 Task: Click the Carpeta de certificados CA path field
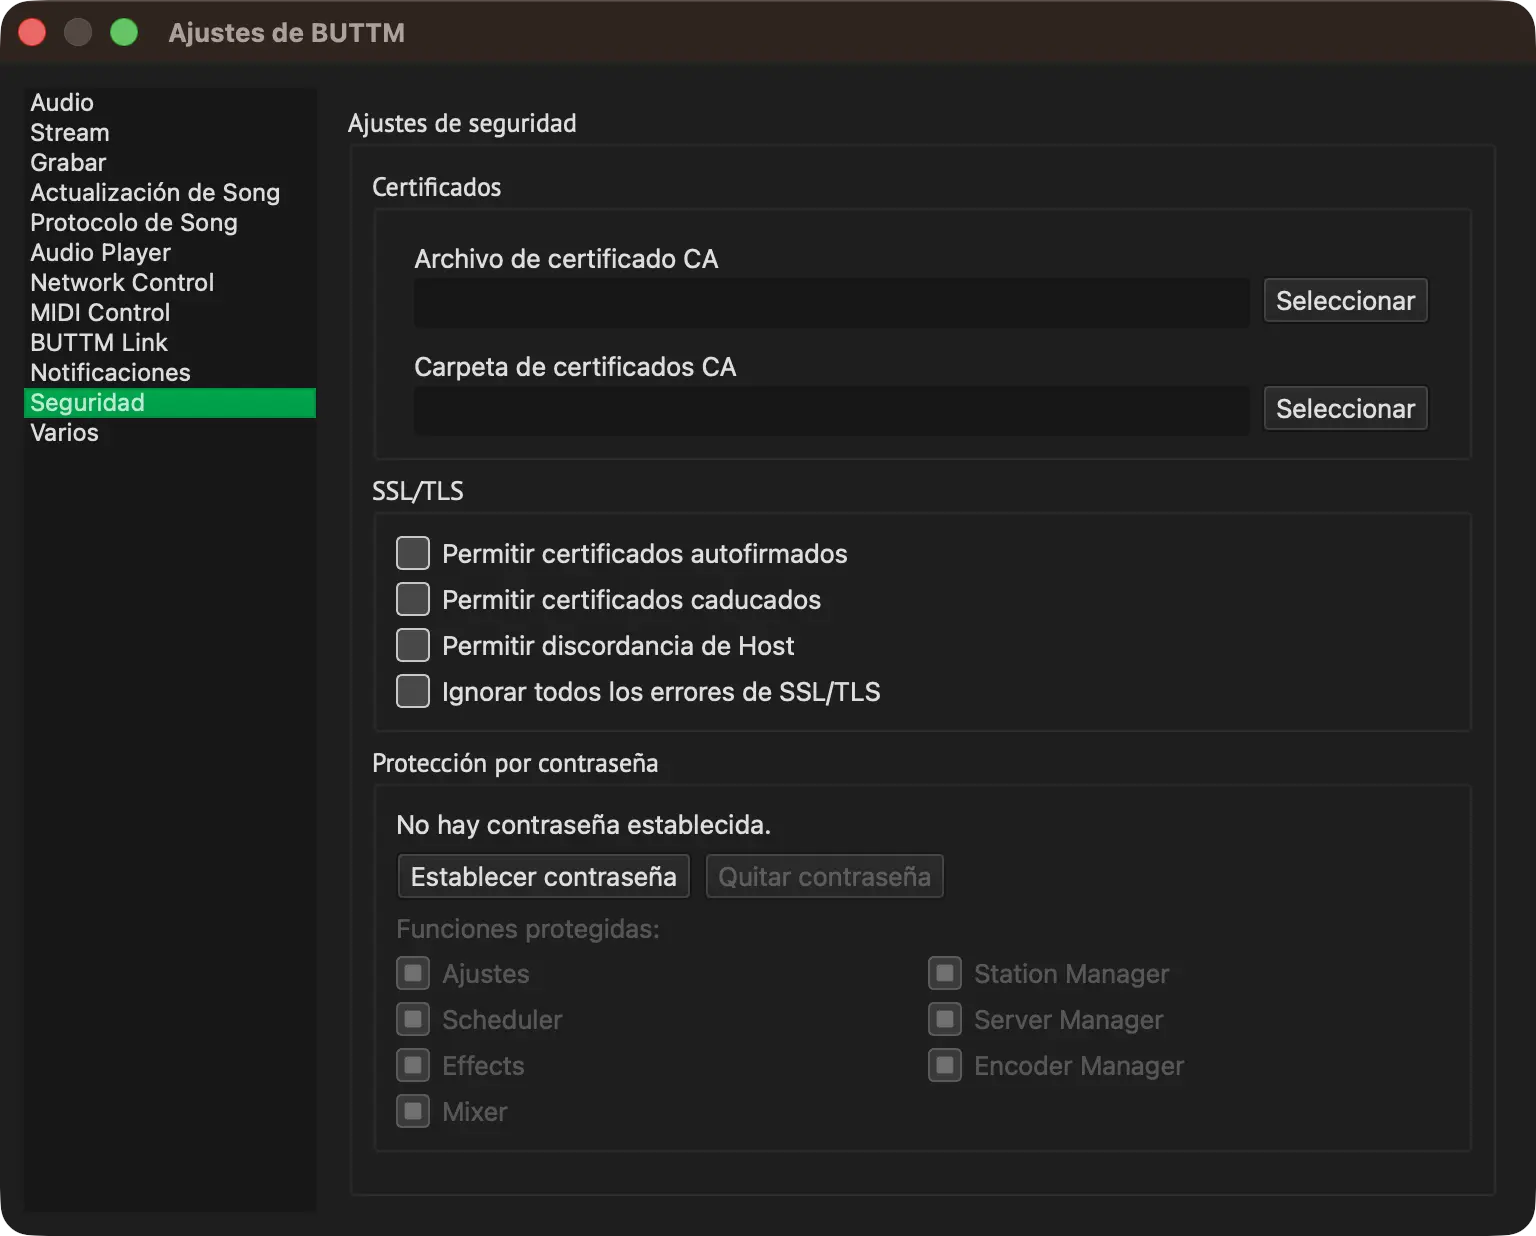point(832,410)
